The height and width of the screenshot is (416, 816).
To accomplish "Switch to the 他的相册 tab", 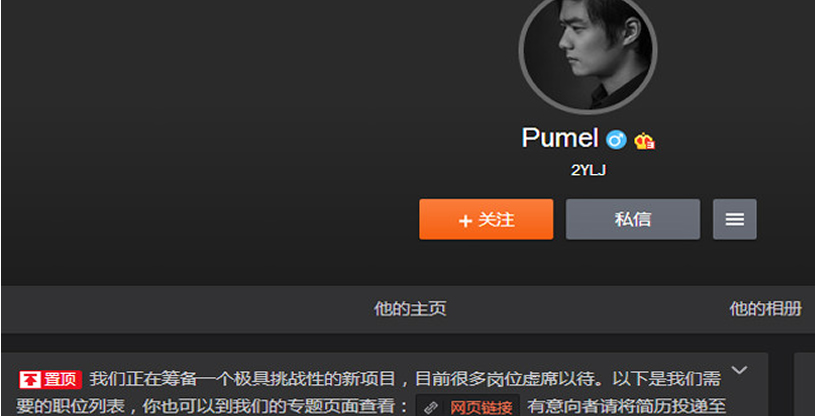I will [x=766, y=309].
